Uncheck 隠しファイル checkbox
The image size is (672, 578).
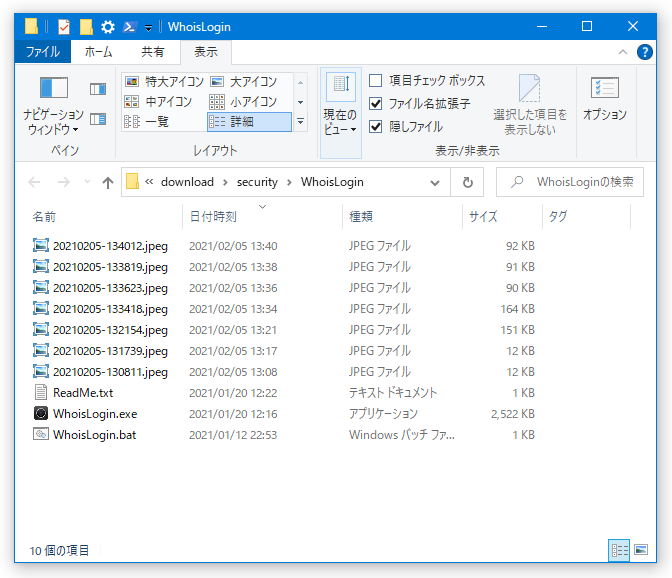pyautogui.click(x=375, y=127)
